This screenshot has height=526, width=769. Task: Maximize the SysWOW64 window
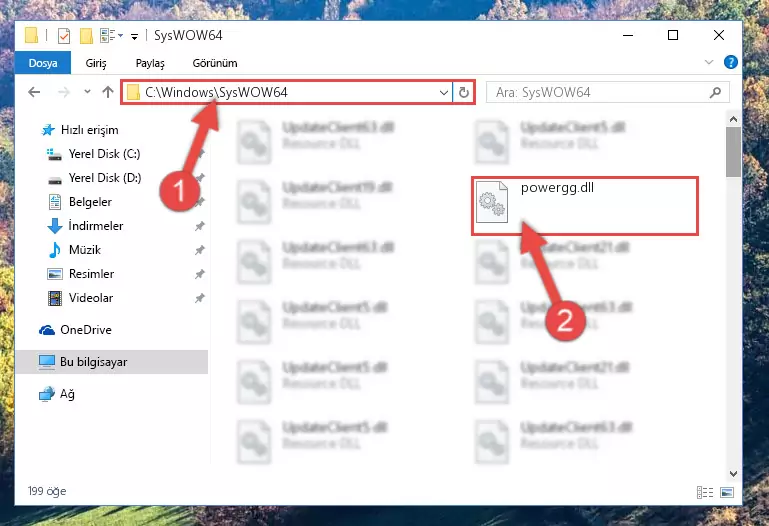coord(673,35)
